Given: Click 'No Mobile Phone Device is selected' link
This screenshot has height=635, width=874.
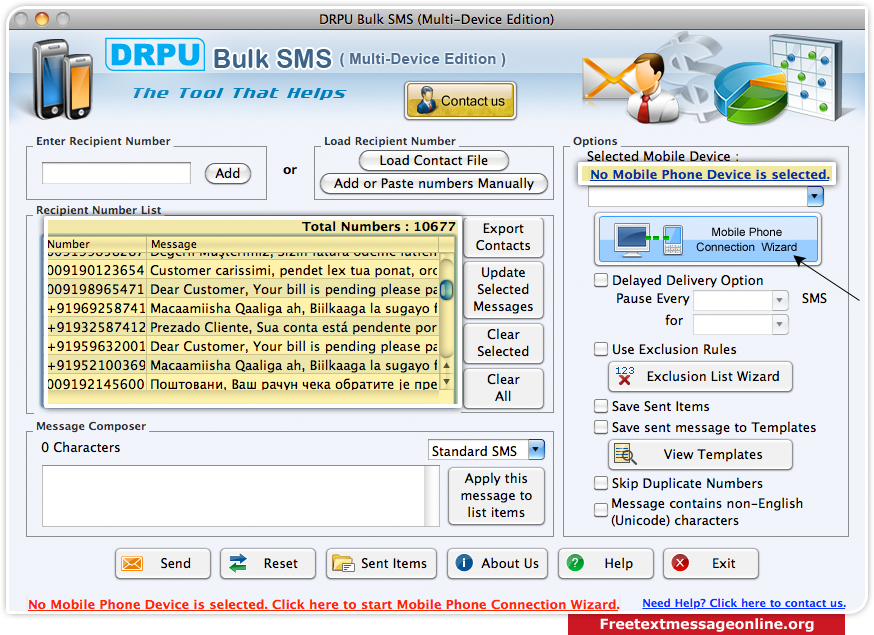Looking at the screenshot, I should (710, 174).
